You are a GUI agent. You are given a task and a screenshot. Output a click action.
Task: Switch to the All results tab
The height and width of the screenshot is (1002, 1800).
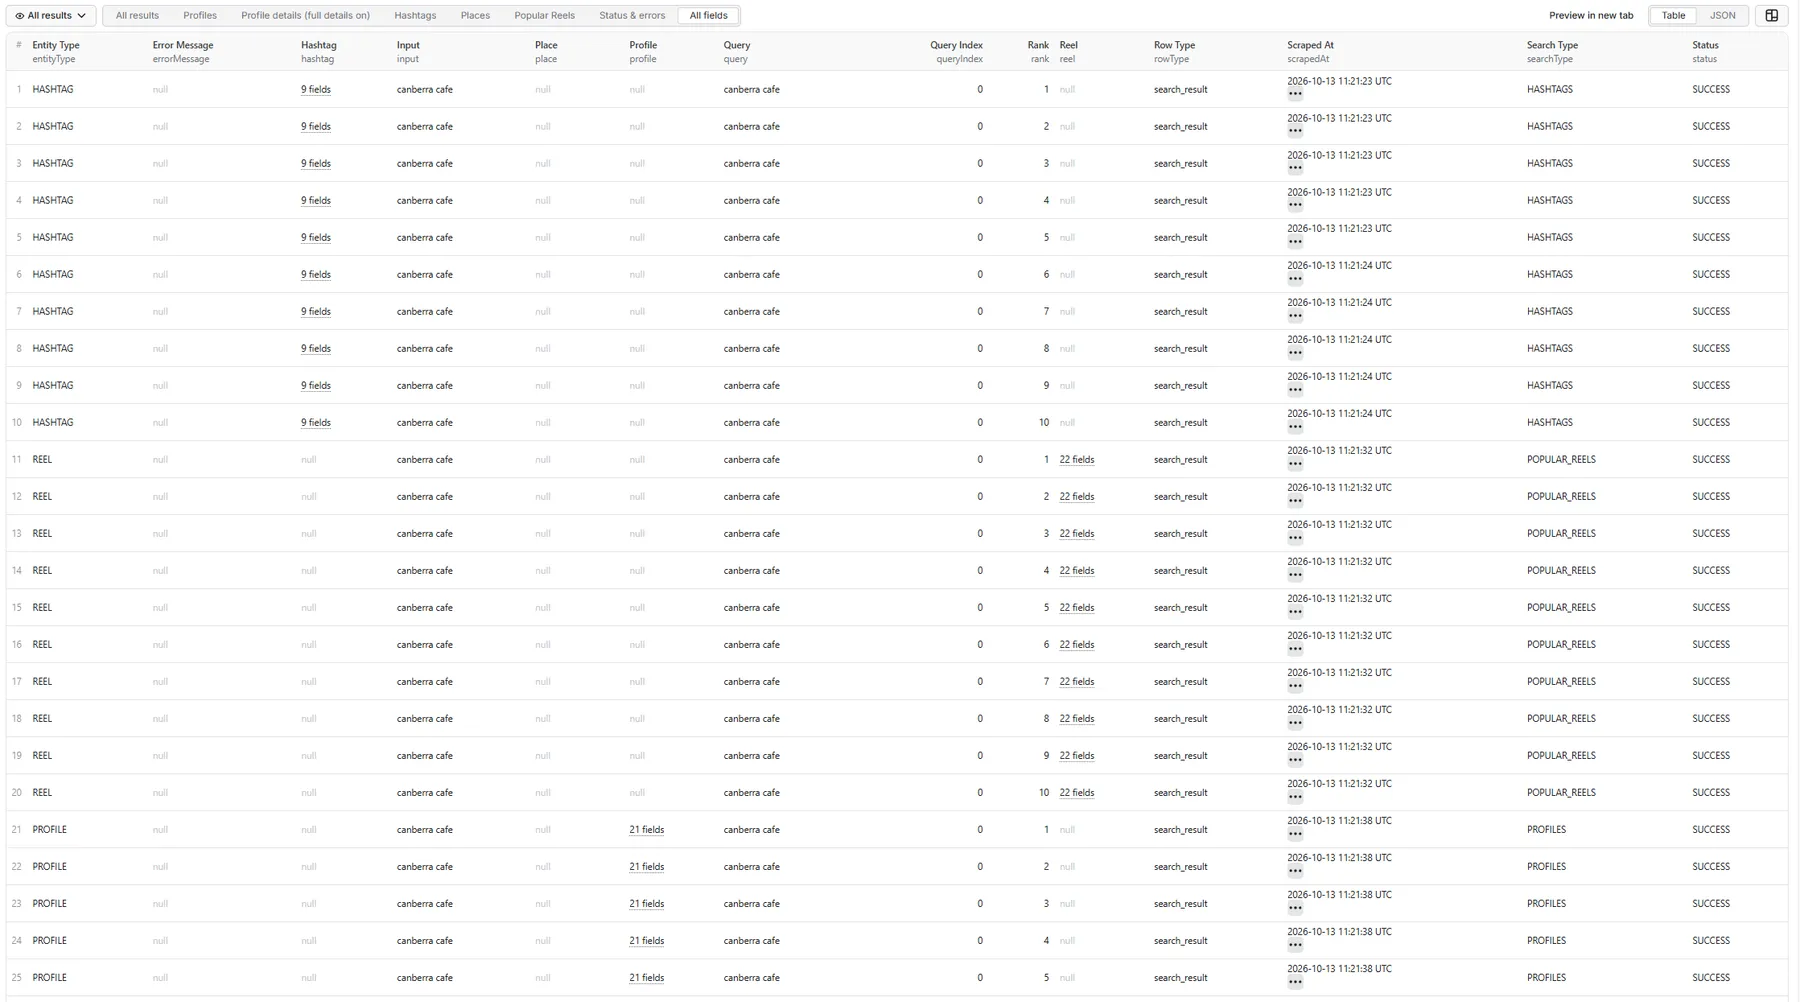point(137,16)
